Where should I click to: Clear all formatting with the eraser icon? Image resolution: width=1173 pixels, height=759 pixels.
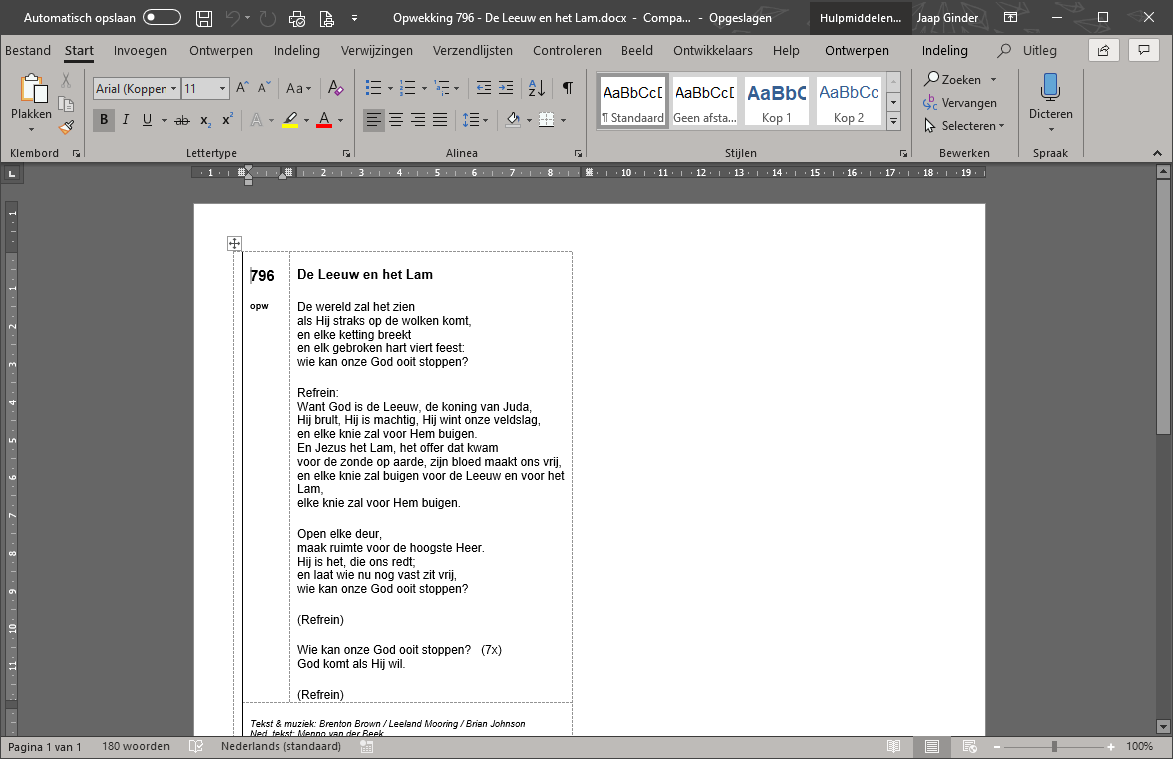(335, 88)
